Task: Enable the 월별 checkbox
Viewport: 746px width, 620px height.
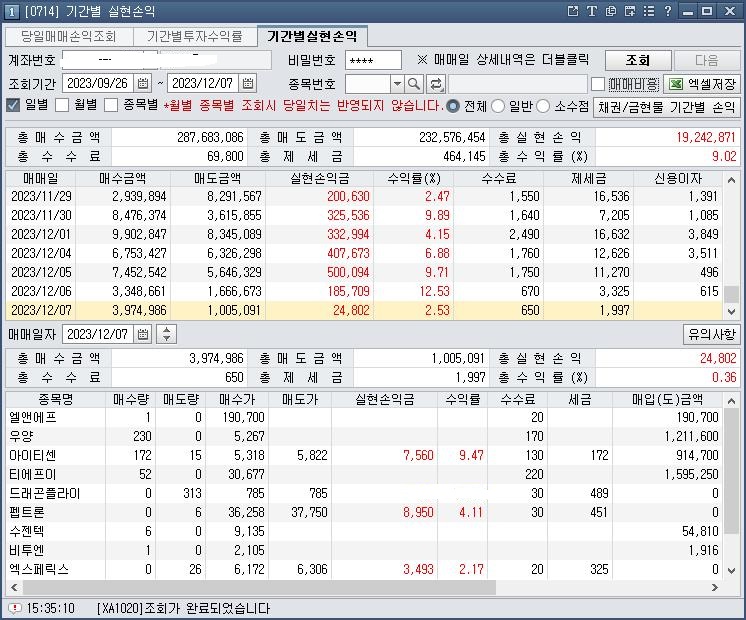Action: 62,105
